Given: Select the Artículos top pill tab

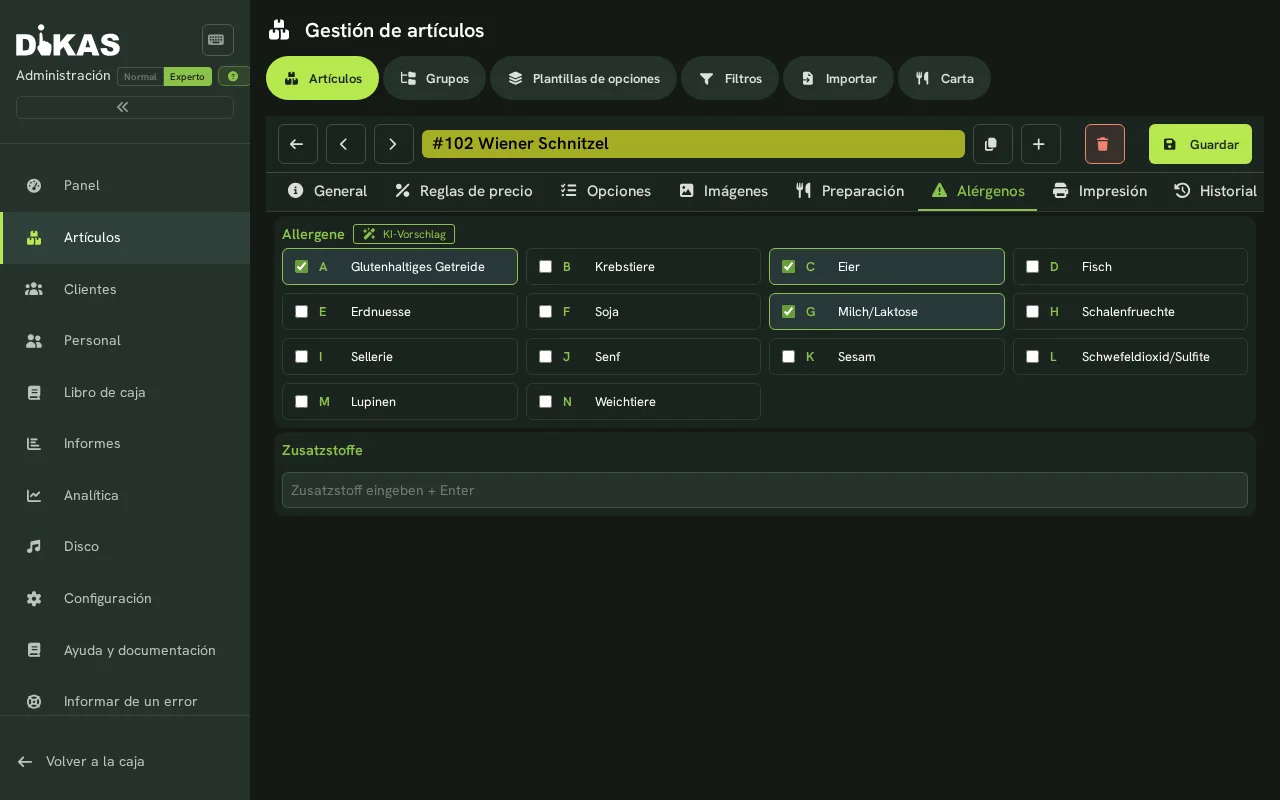Looking at the screenshot, I should tap(322, 78).
